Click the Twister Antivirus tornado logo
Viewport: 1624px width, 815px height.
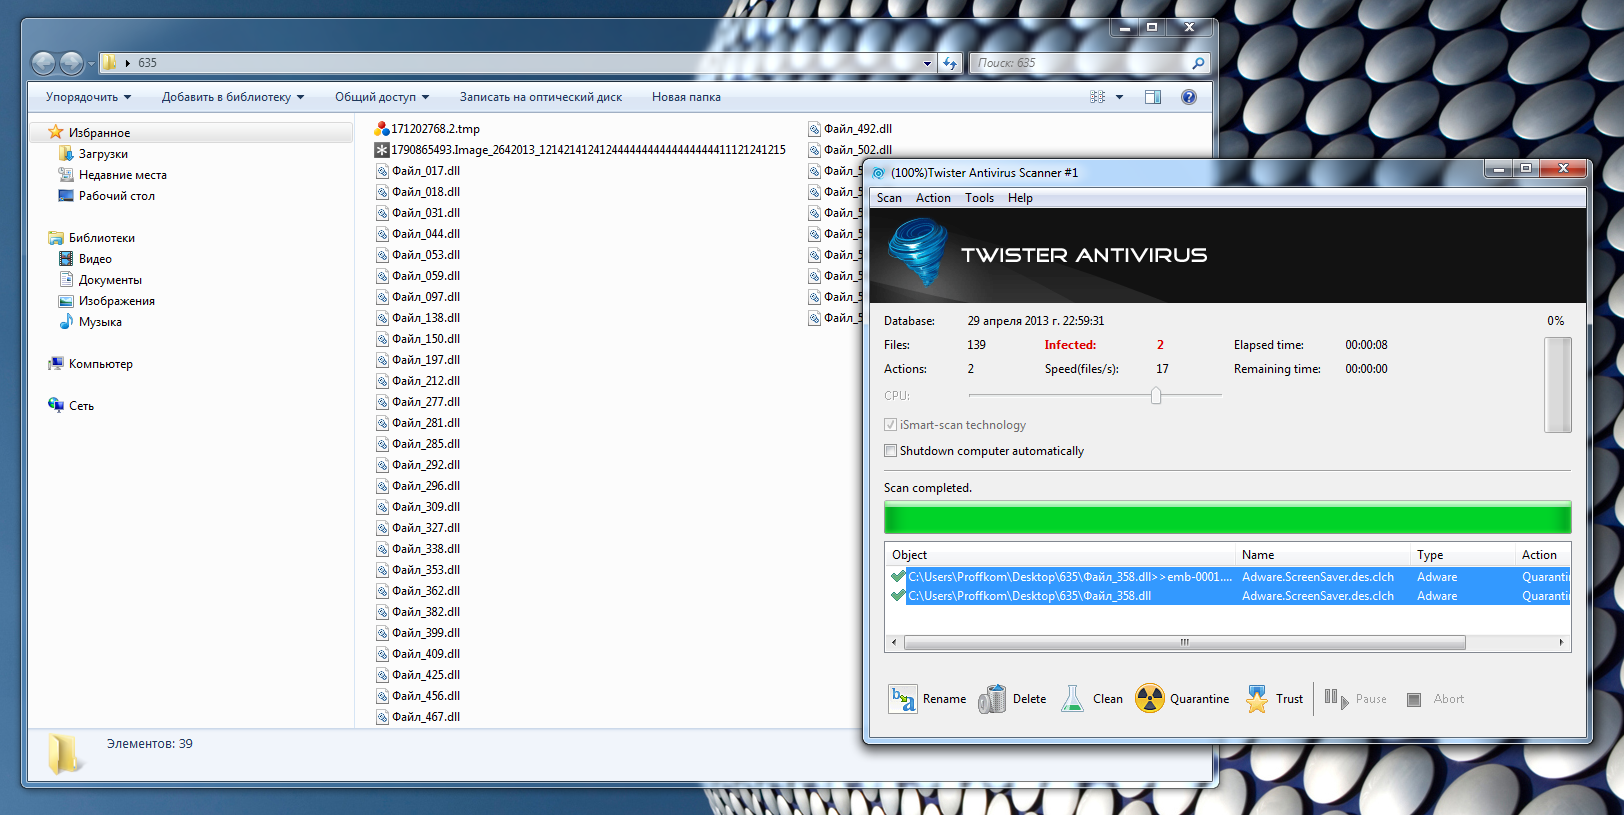[917, 252]
